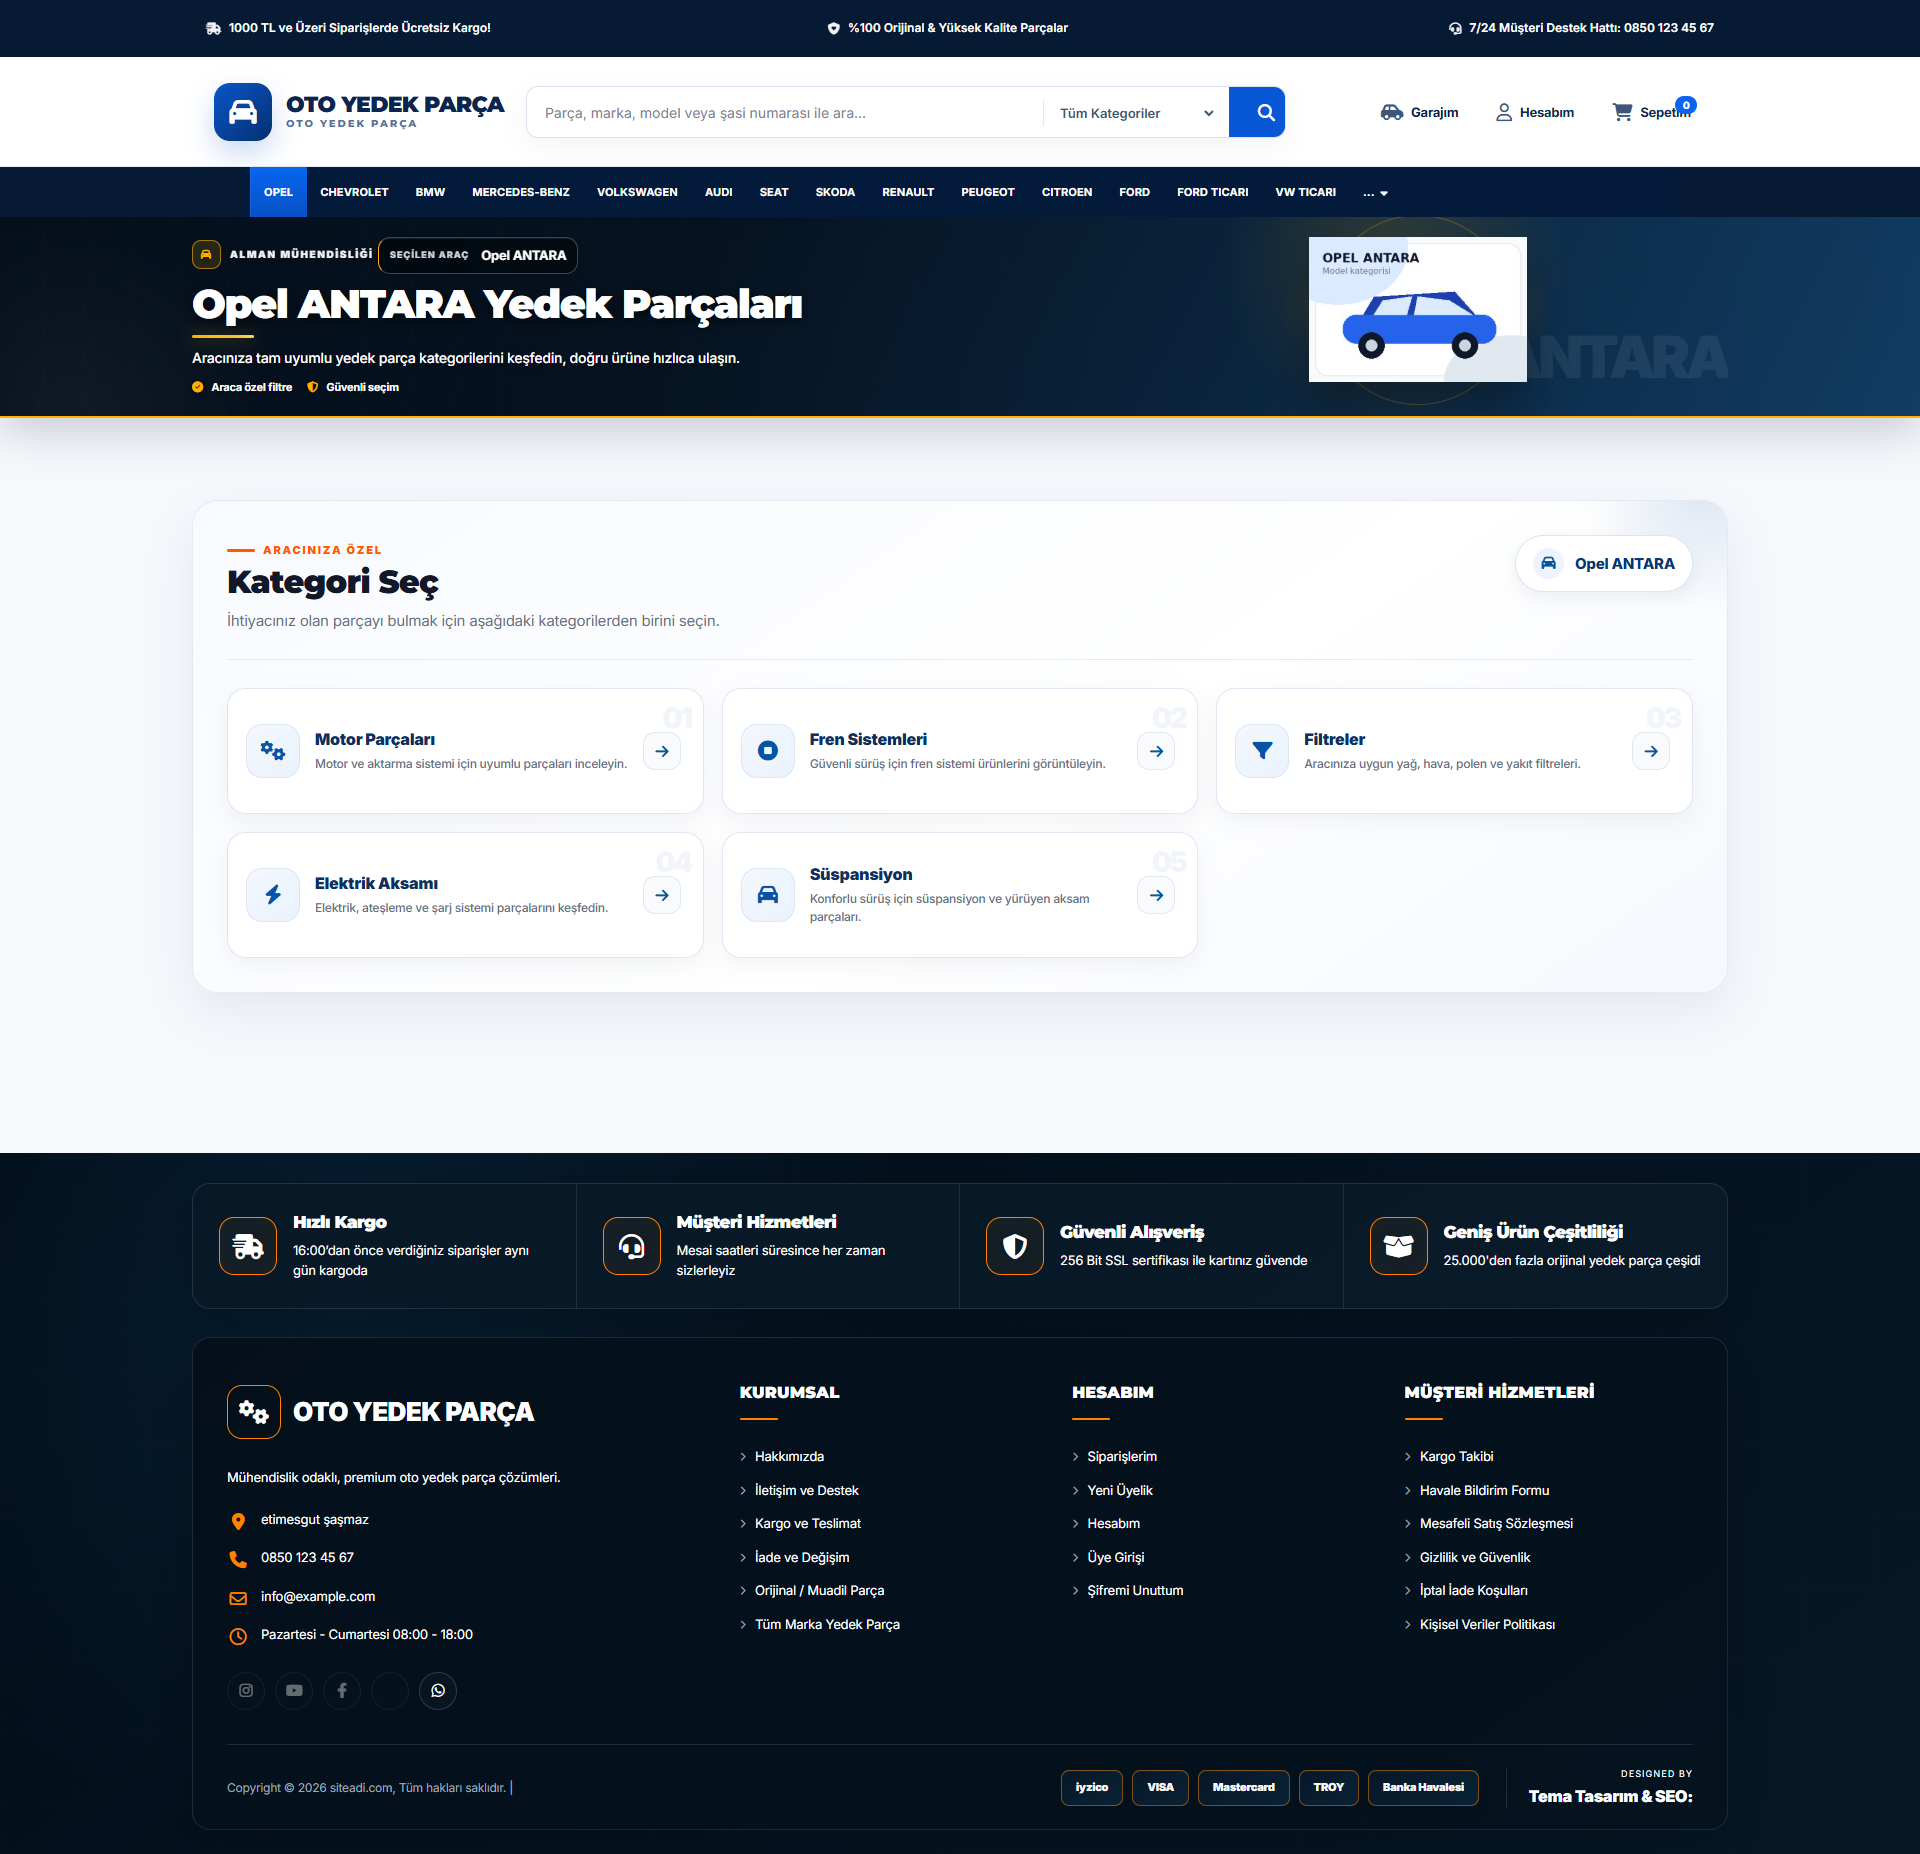This screenshot has width=1920, height=1854.
Task: Click the Motor Parçaları gears icon
Action: (x=273, y=751)
